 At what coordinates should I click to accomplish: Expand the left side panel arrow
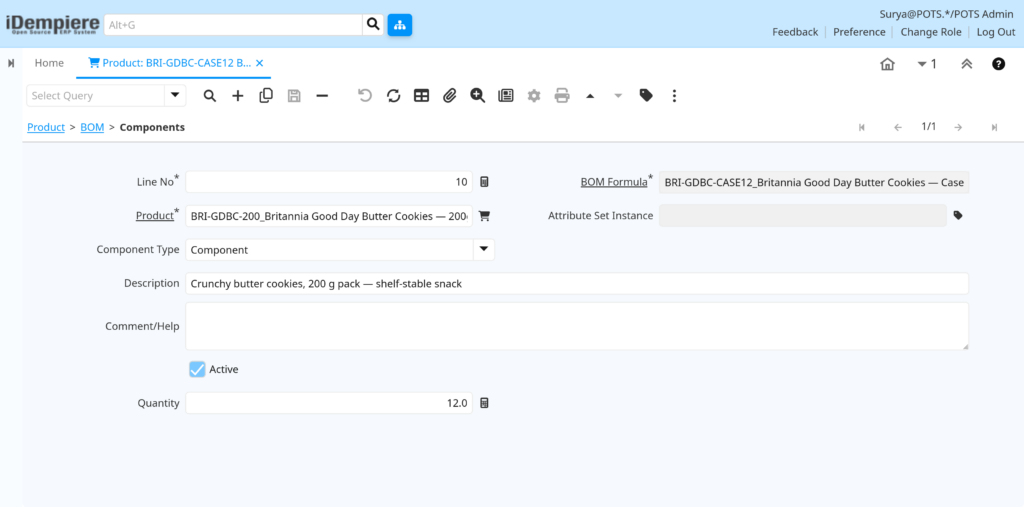pyautogui.click(x=11, y=63)
